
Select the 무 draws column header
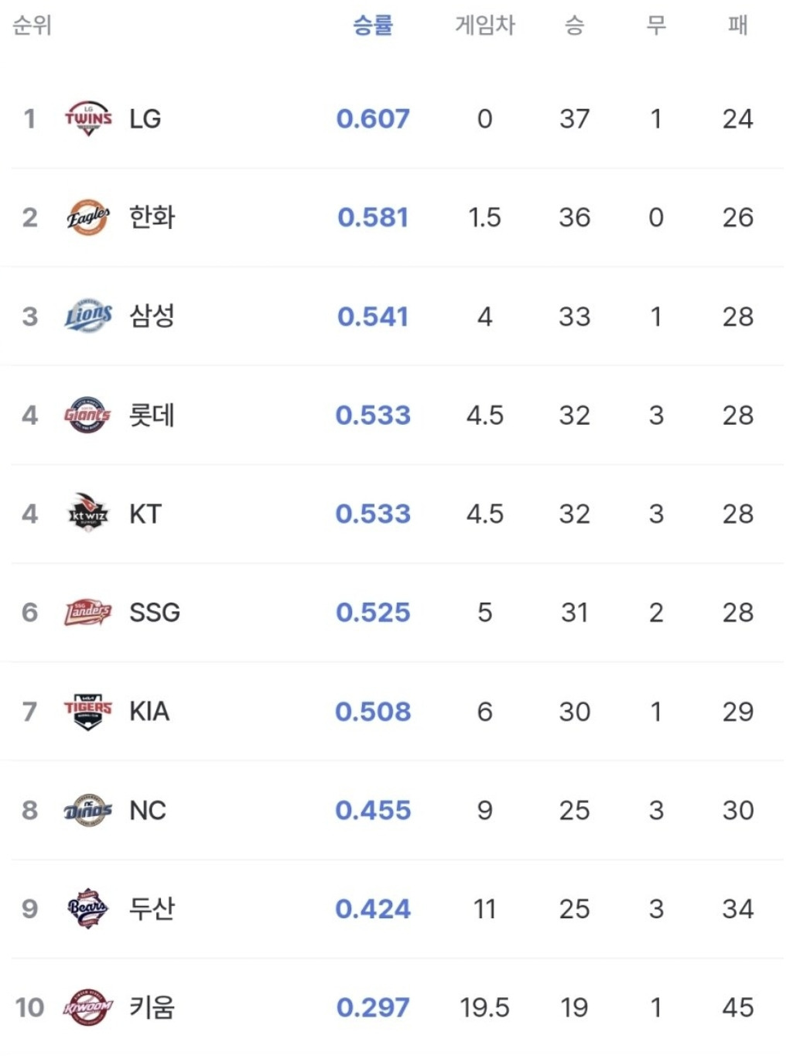click(656, 26)
